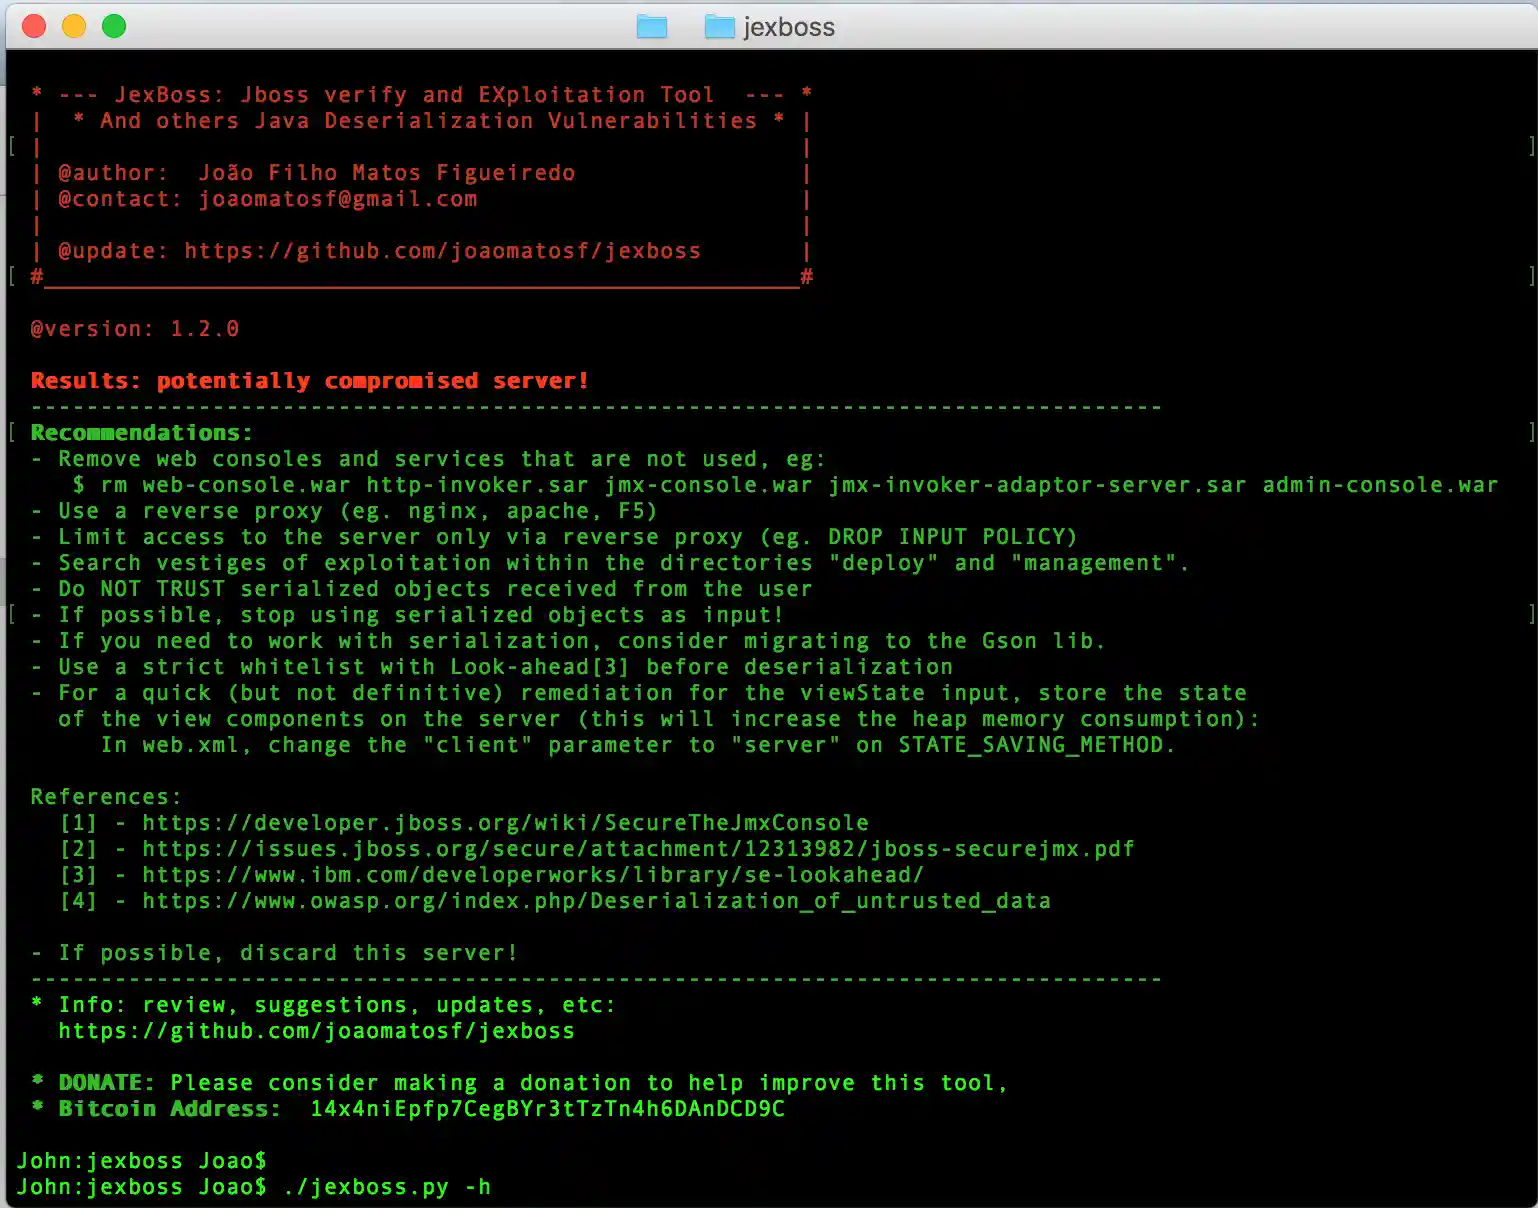Click the "JexBoss: Jboss verify and EXploitation Tool" banner line
Screen dimensions: 1538x1208
[422, 95]
